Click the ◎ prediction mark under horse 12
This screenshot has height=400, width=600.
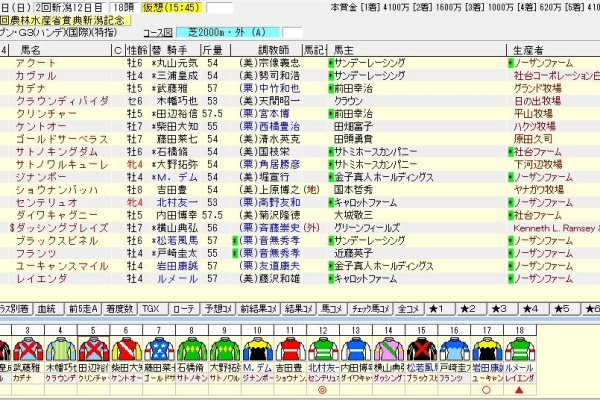pos(323,390)
